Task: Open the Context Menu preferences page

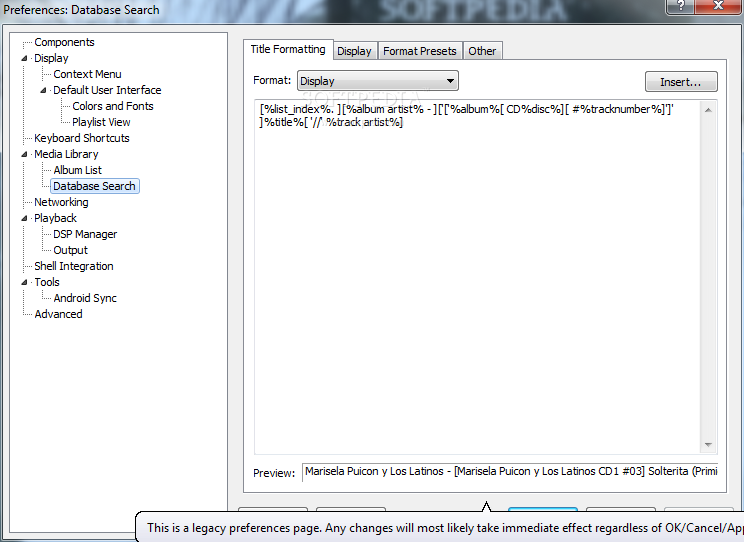Action: point(87,75)
